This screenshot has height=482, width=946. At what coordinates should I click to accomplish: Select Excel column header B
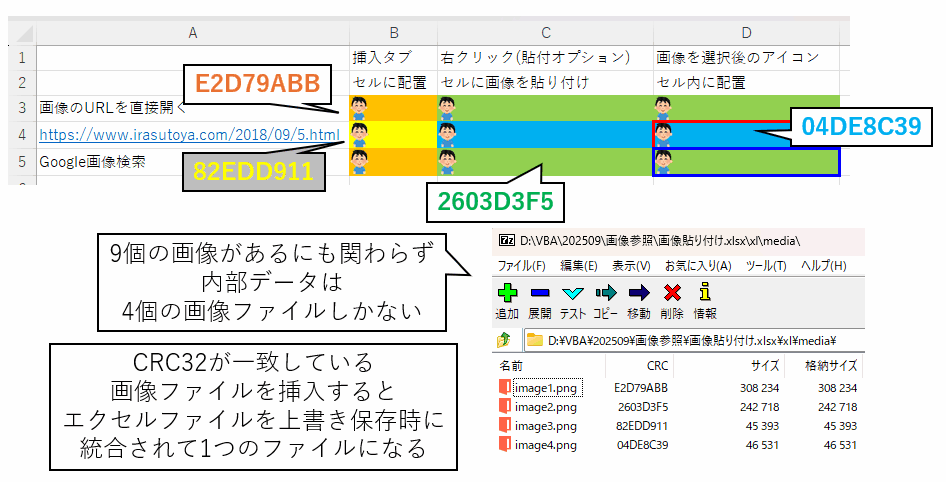[393, 33]
